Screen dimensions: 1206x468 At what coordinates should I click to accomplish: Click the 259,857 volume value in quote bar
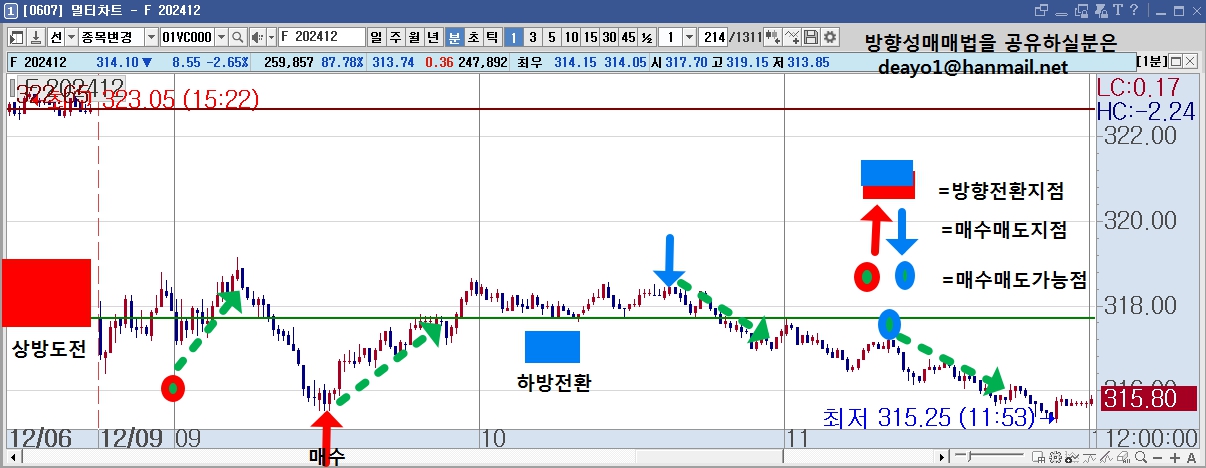pos(290,62)
